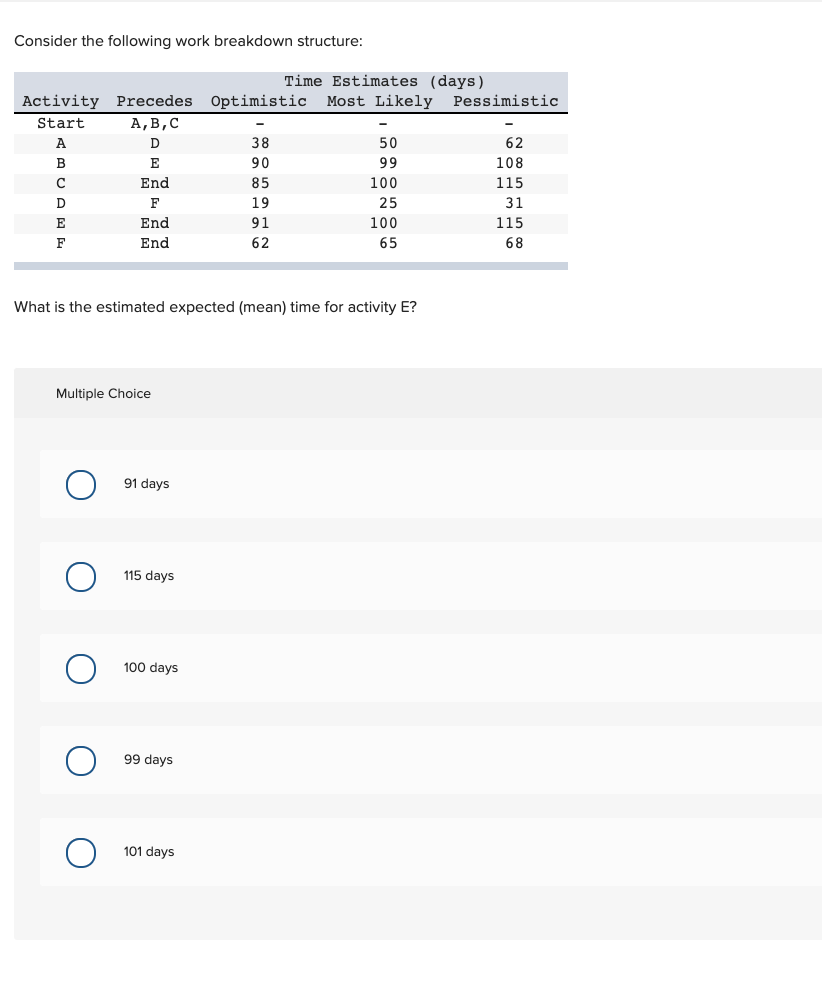Select the 91 days radio button
822x996 pixels.
[x=81, y=484]
